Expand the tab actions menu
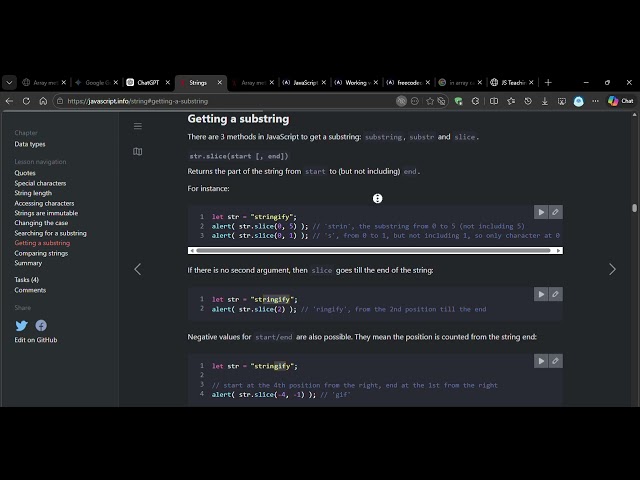 click(x=9, y=82)
